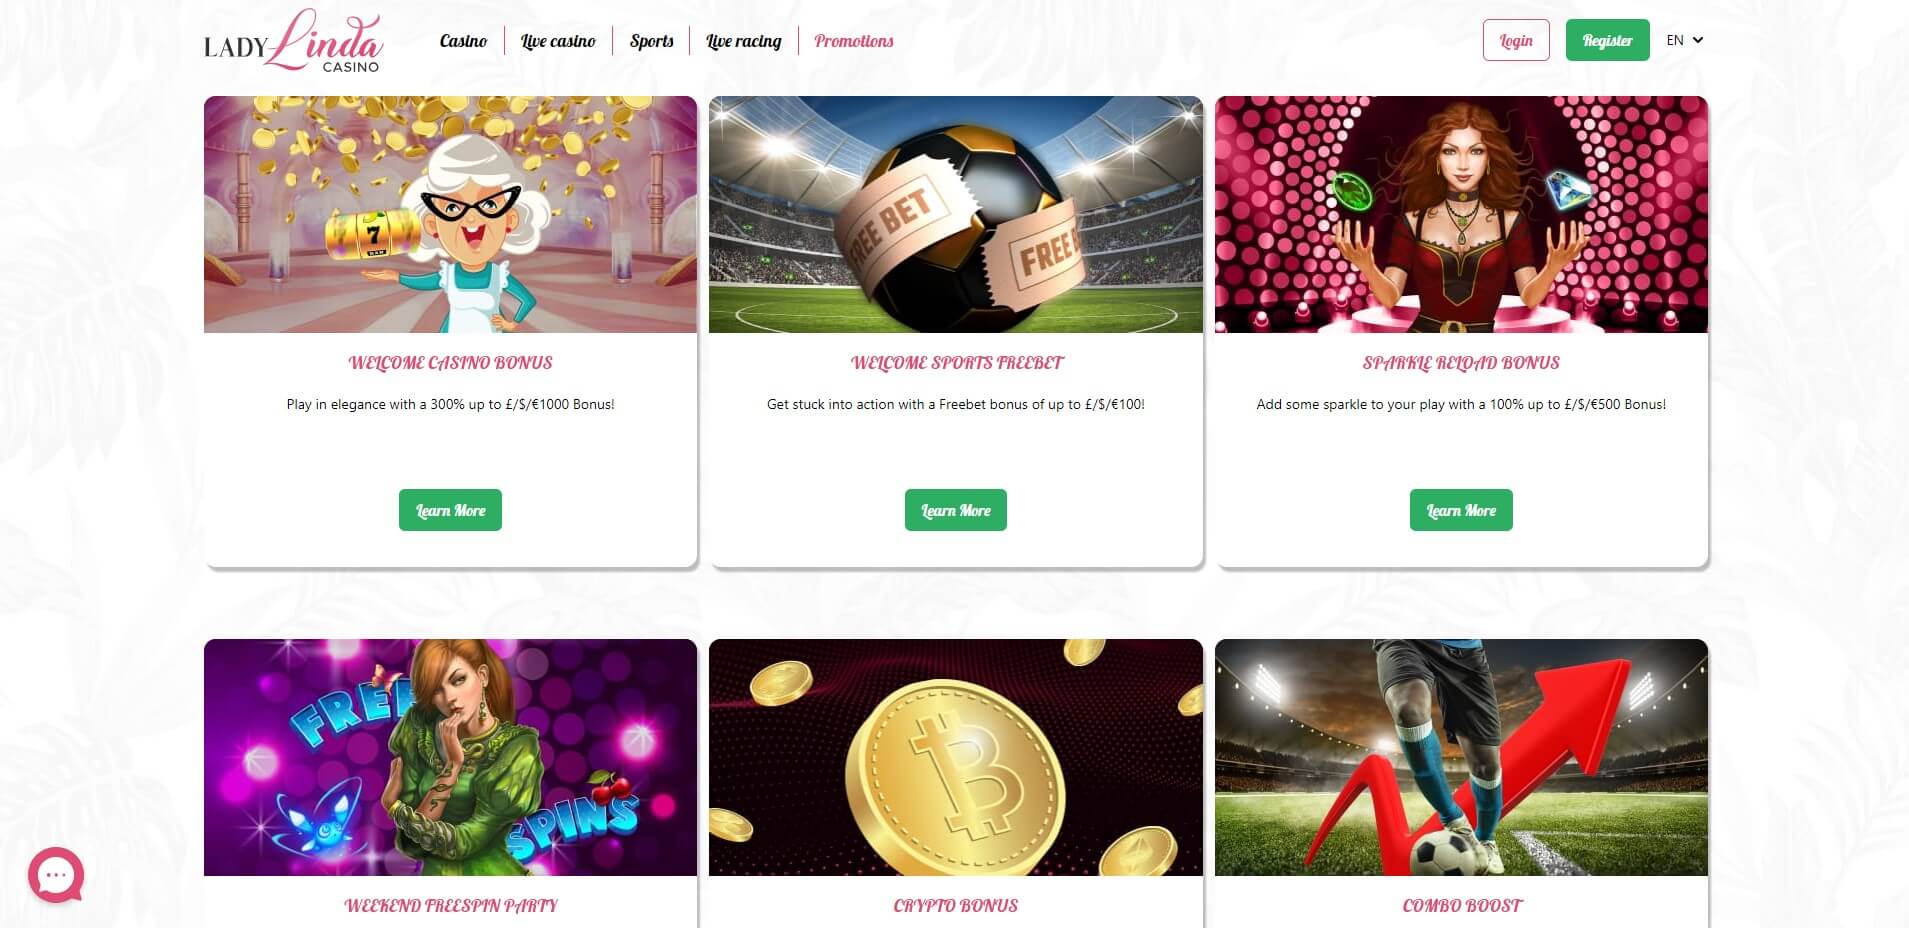Learn More about Sparkle Reload Bonus
Screen dimensions: 1909x928
pyautogui.click(x=1461, y=510)
